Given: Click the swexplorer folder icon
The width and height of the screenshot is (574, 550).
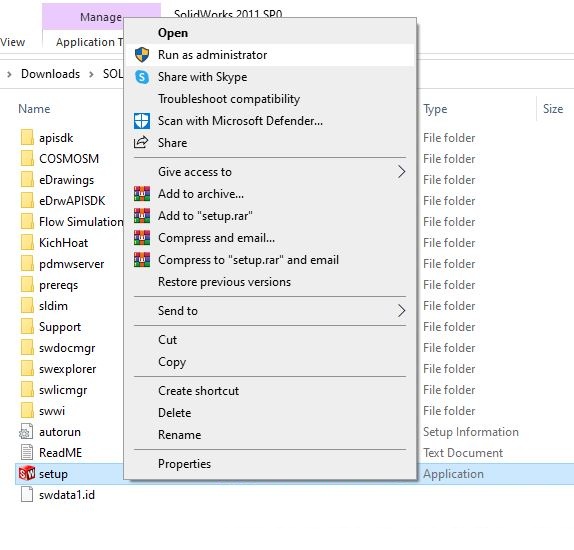Looking at the screenshot, I should pos(27,369).
